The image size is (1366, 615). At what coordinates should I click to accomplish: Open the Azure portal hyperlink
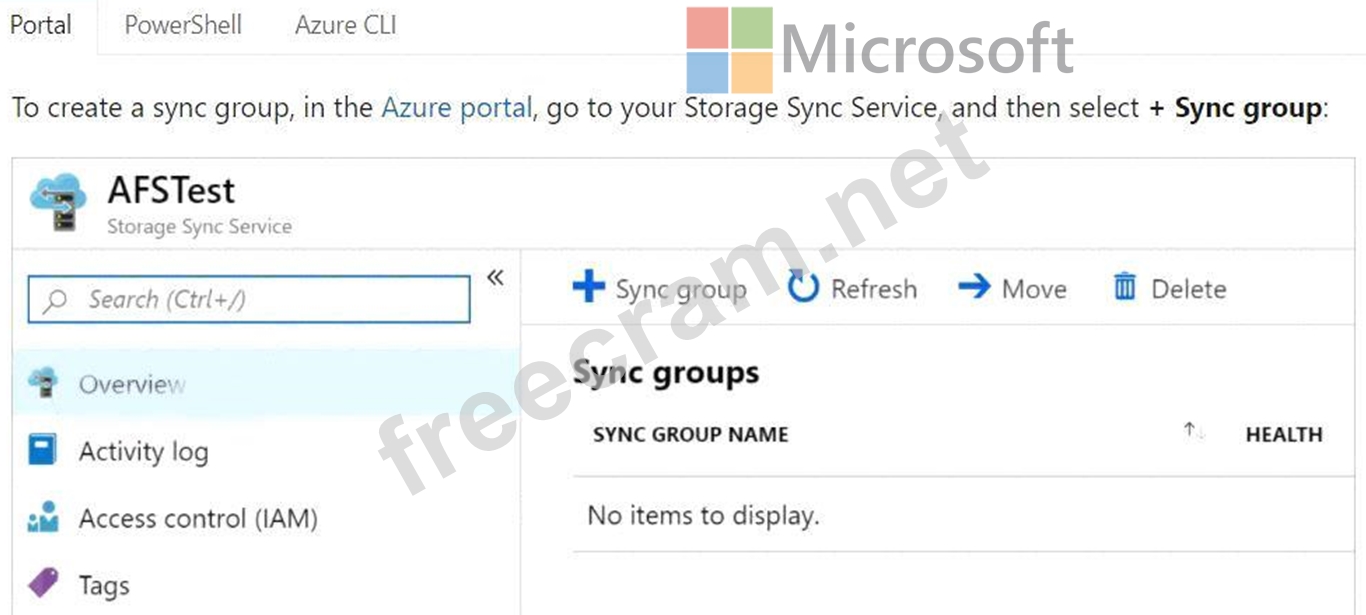click(x=457, y=108)
